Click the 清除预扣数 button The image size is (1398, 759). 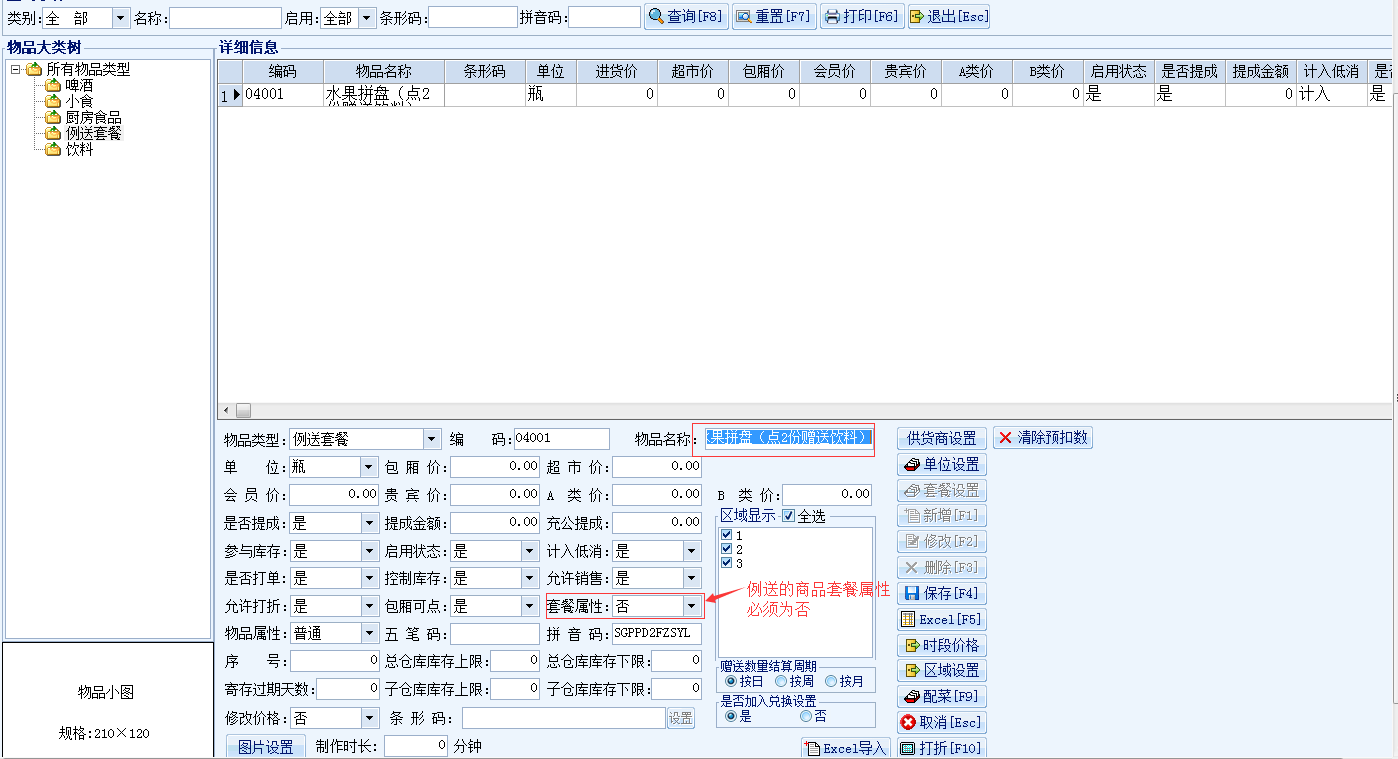click(1043, 438)
